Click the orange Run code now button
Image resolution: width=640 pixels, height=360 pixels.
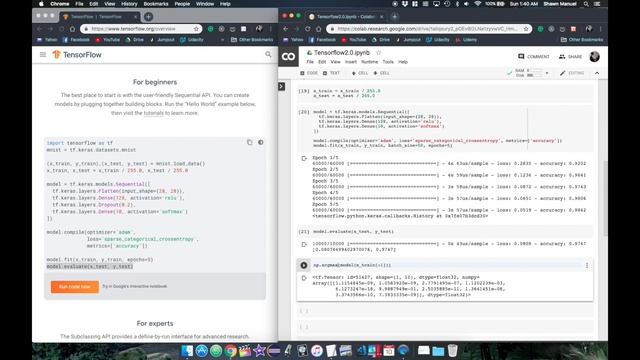coord(75,287)
